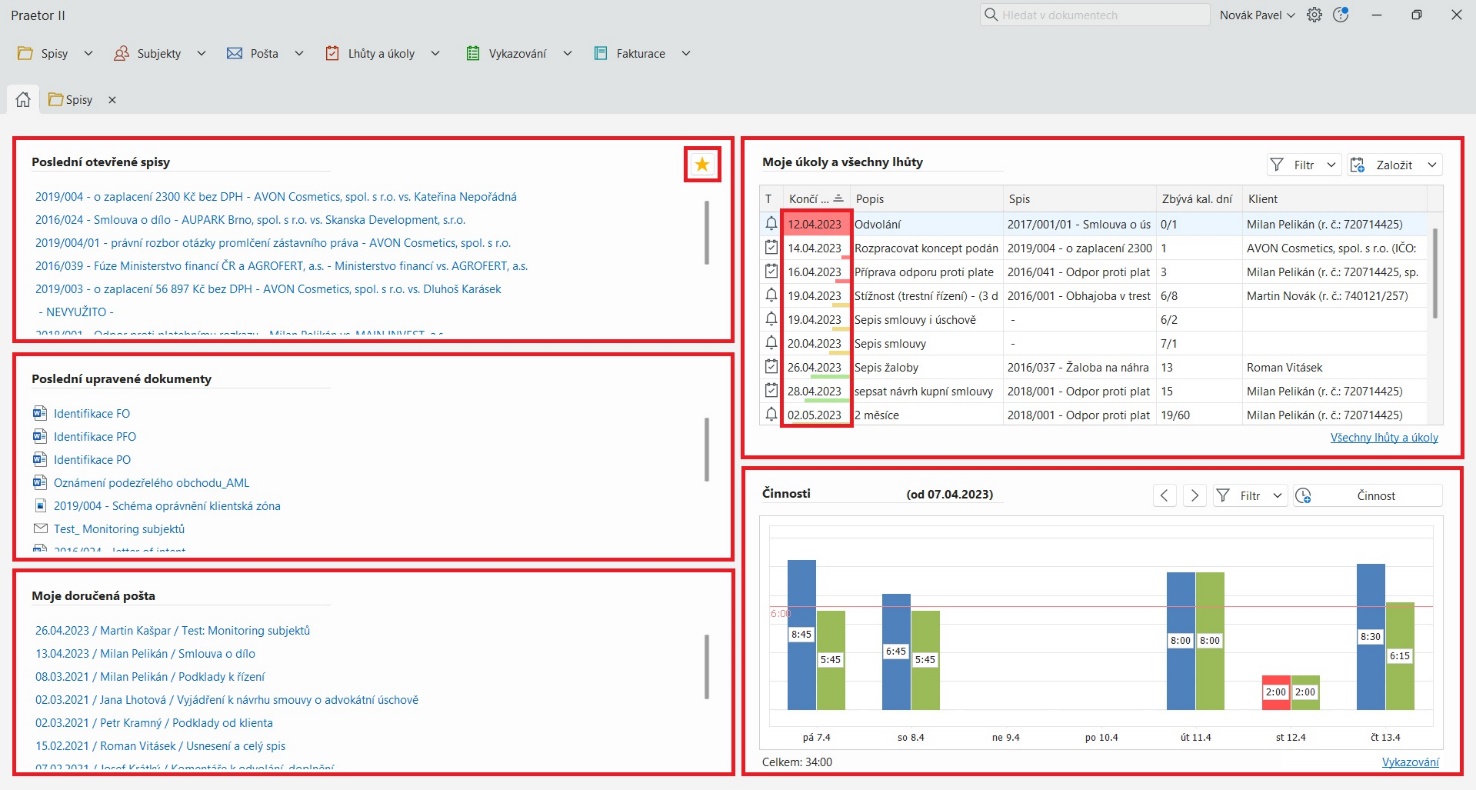The image size is (1476, 790).
Task: Open the Vykazování menu in the toolbar
Action: [x=518, y=53]
